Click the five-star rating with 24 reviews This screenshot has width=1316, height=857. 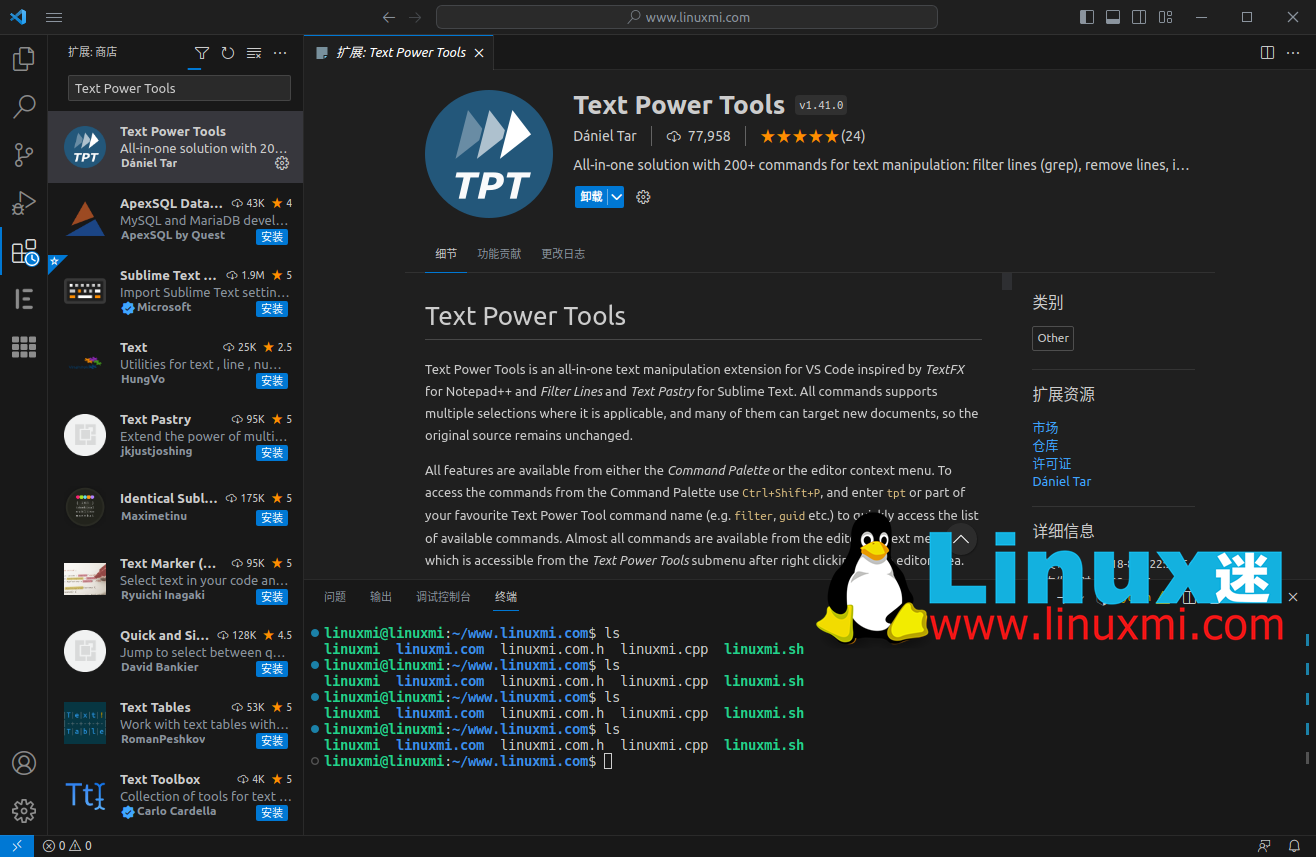point(812,136)
